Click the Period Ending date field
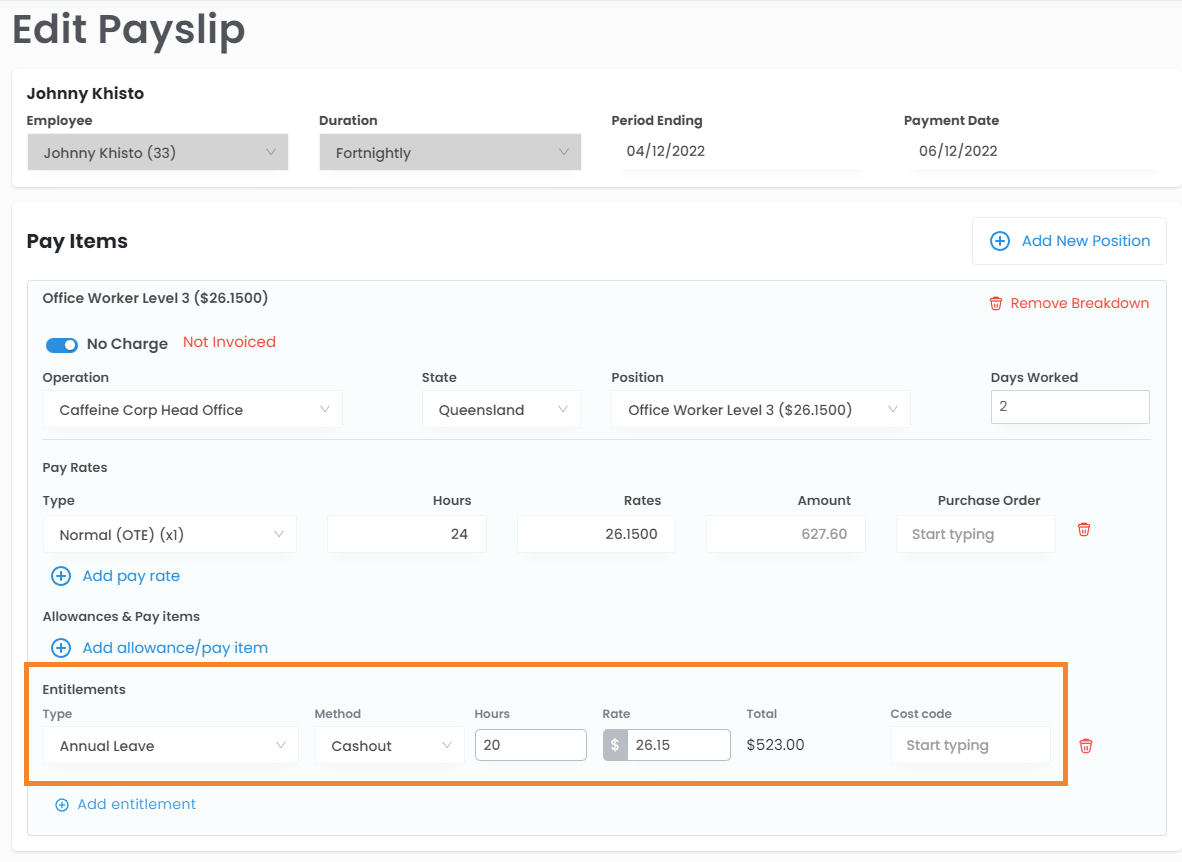Image resolution: width=1182 pixels, height=862 pixels. (x=740, y=152)
